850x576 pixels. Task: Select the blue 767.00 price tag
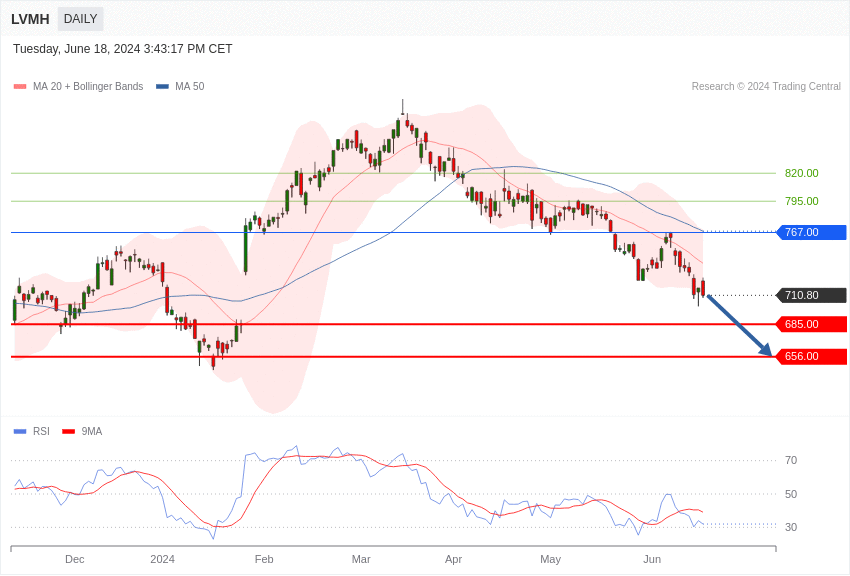811,232
